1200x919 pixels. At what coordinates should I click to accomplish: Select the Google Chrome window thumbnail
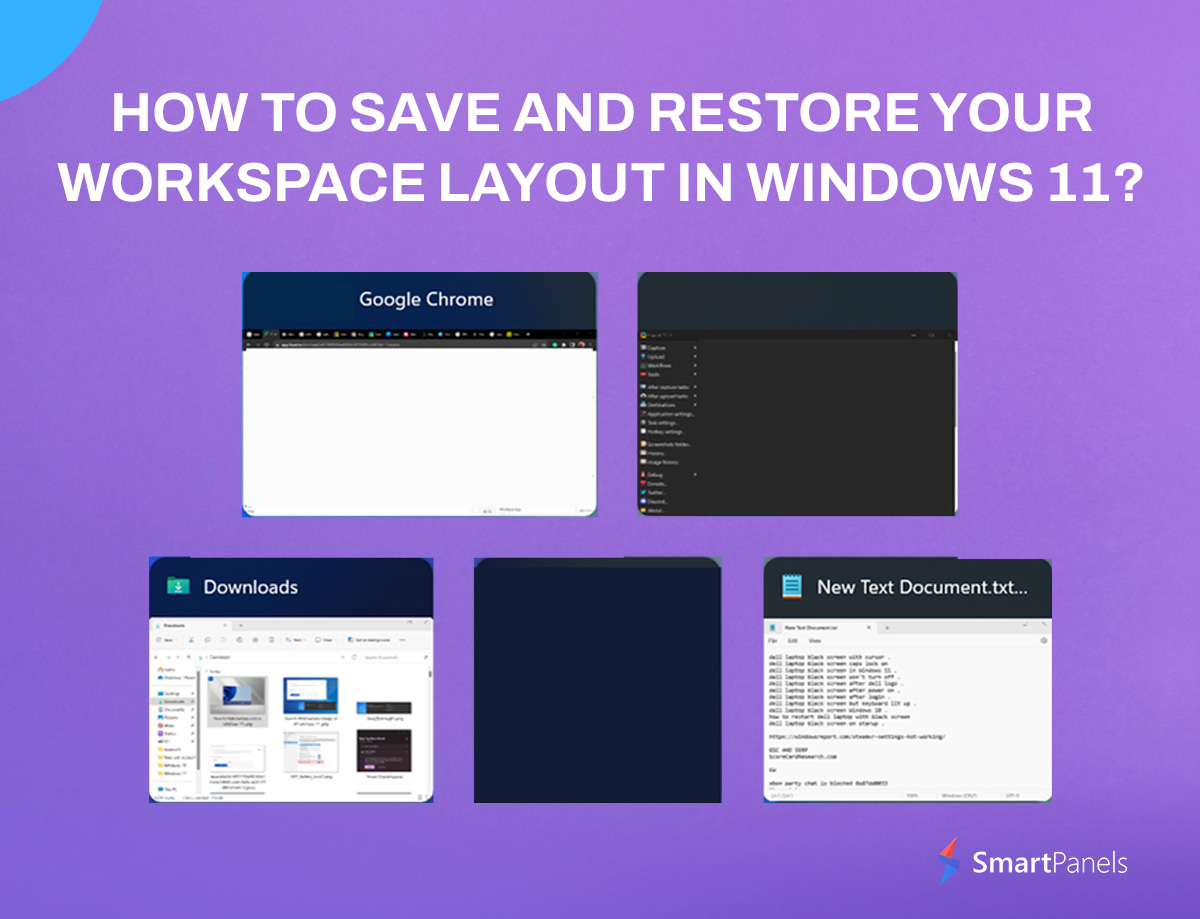[x=420, y=394]
